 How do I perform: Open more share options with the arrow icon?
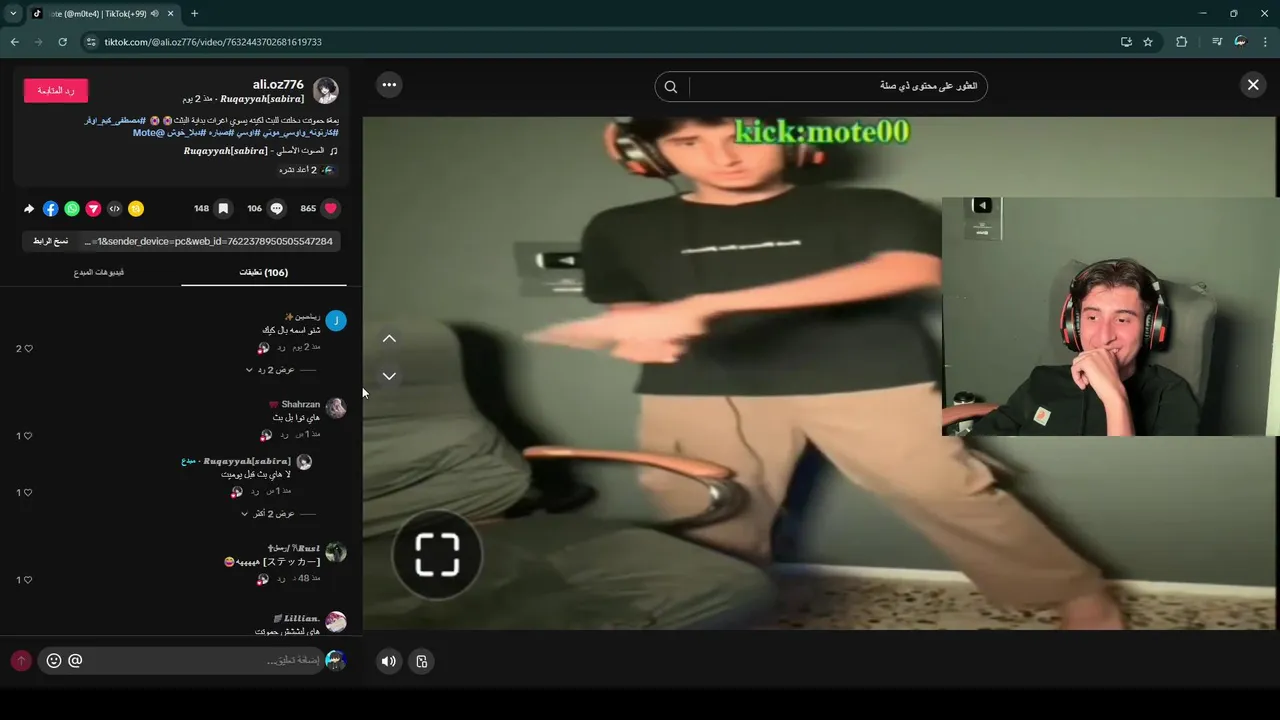(29, 209)
